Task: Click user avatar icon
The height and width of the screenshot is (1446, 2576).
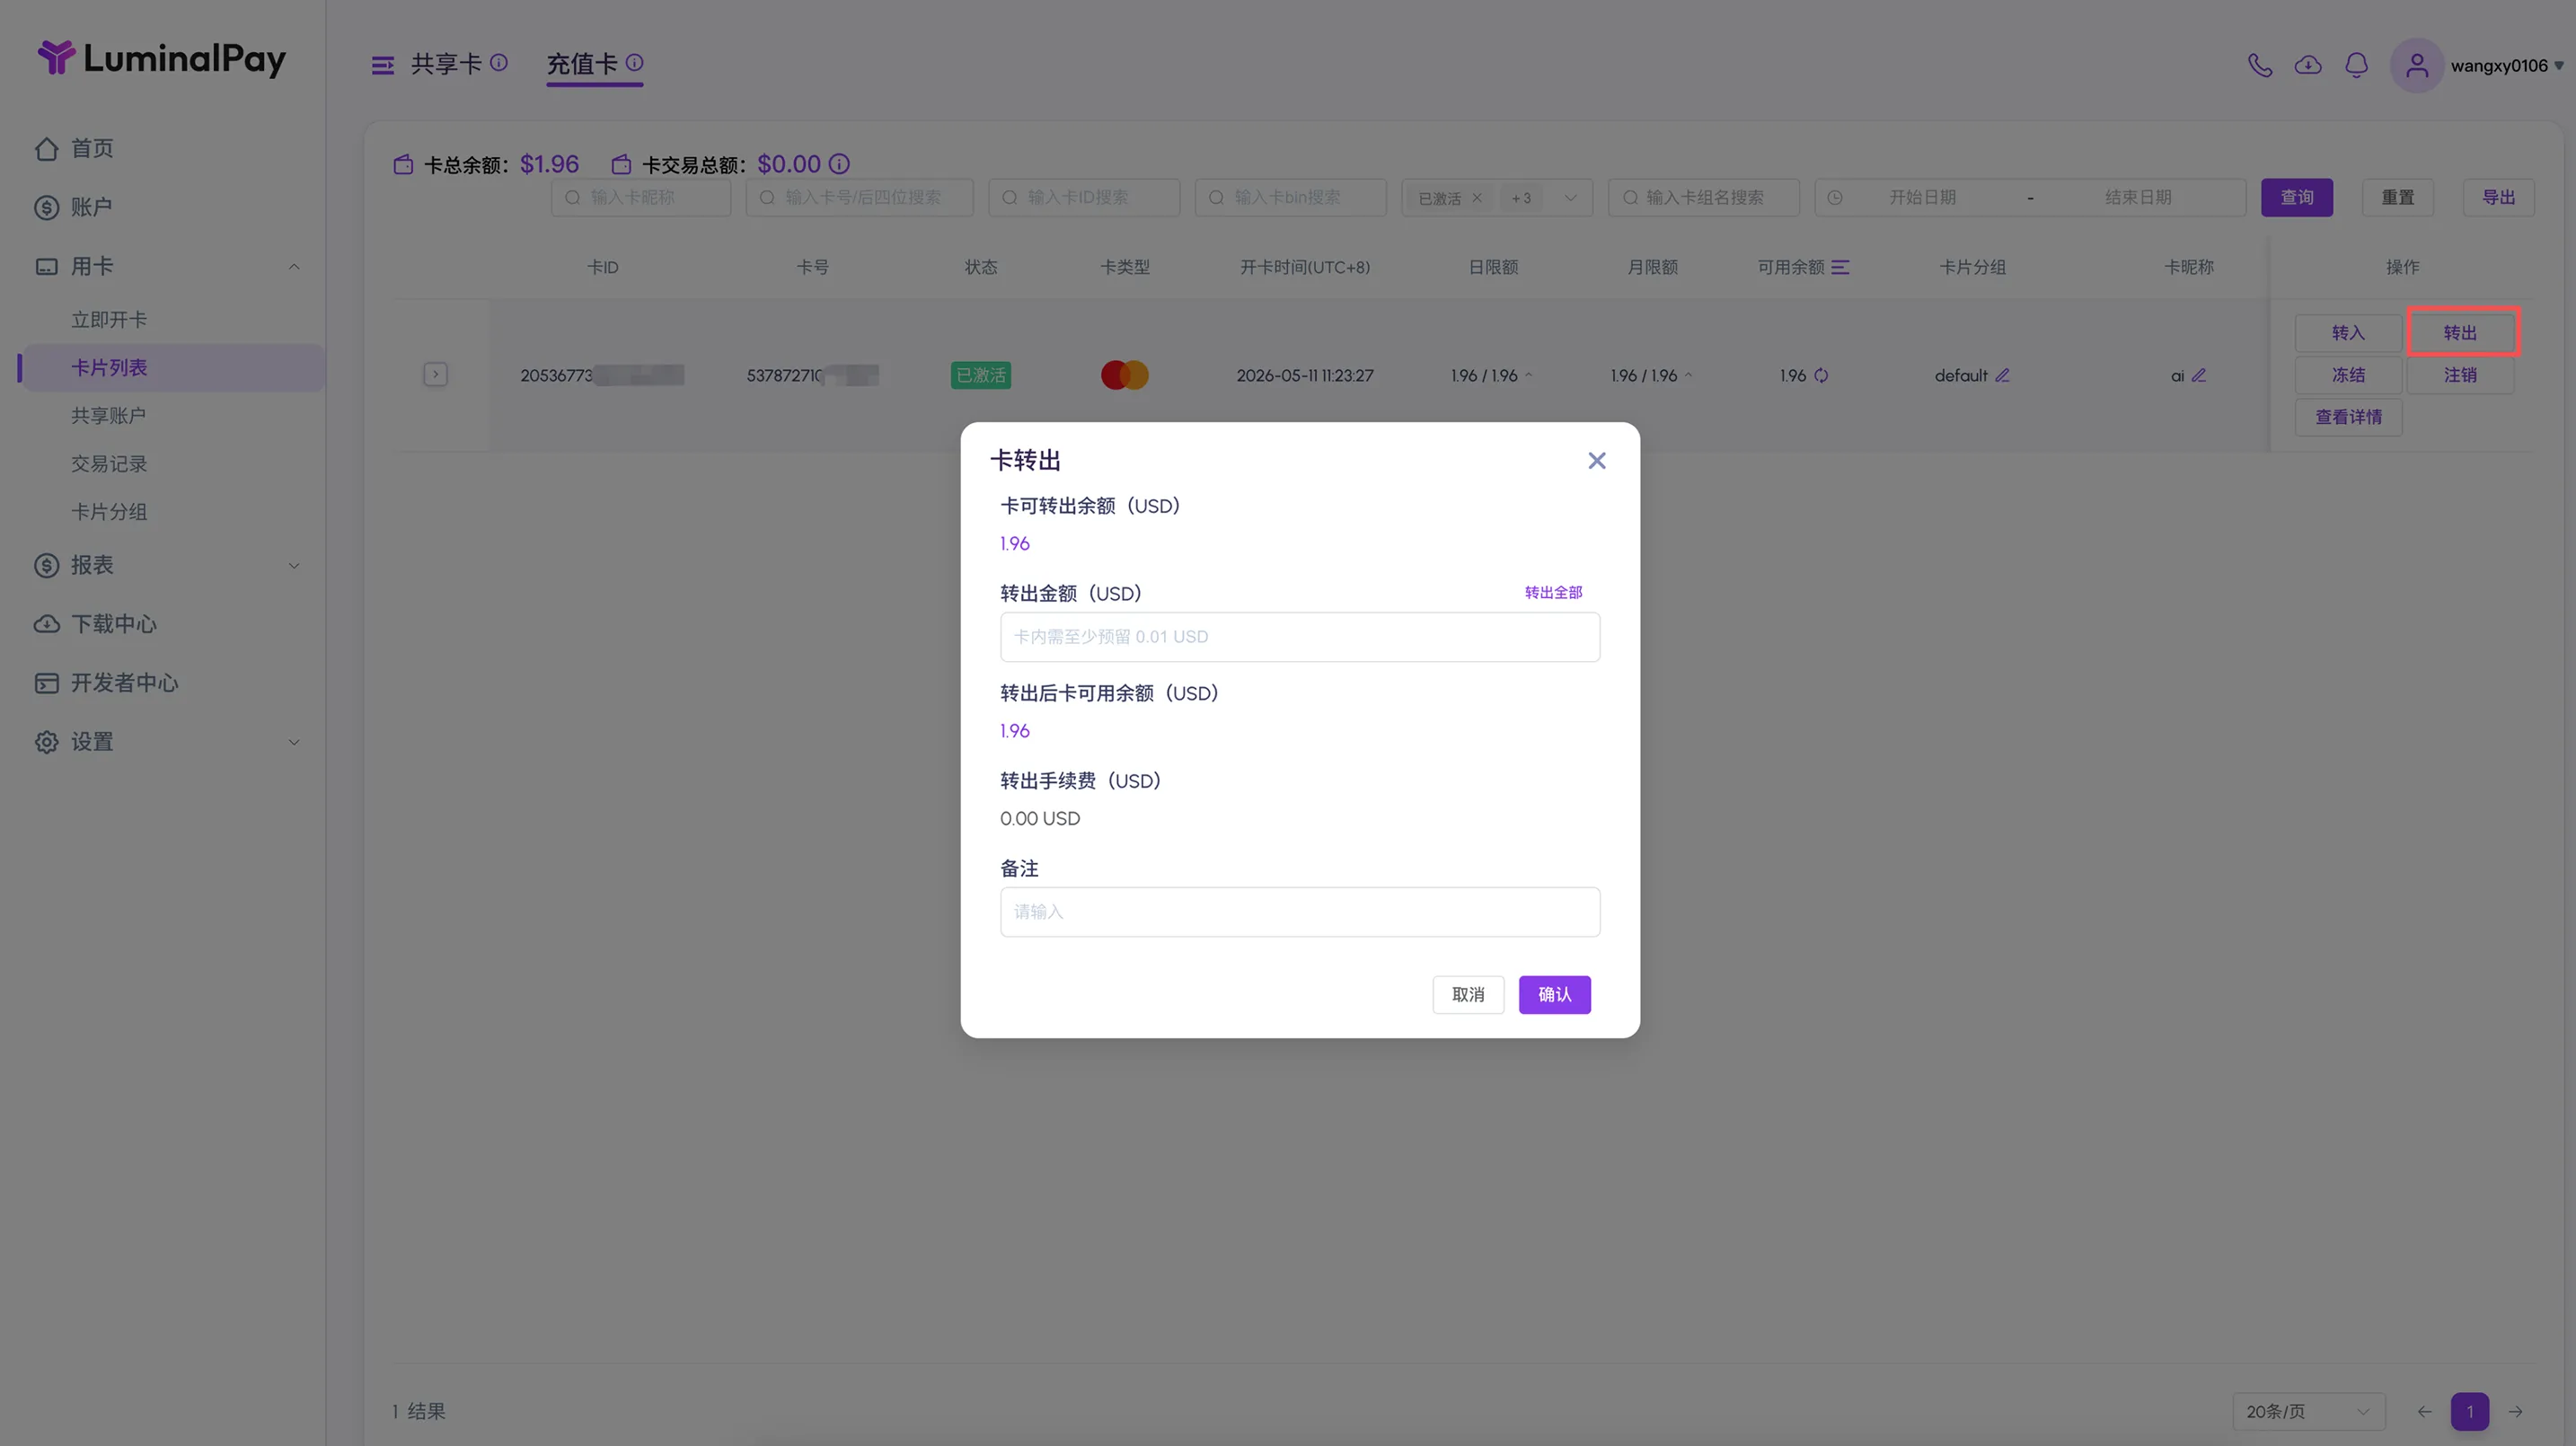Action: (2416, 66)
